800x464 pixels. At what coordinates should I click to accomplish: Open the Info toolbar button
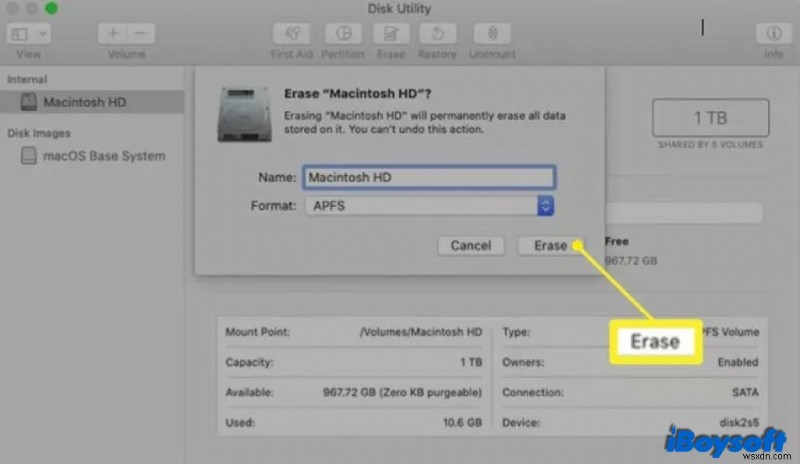773,34
